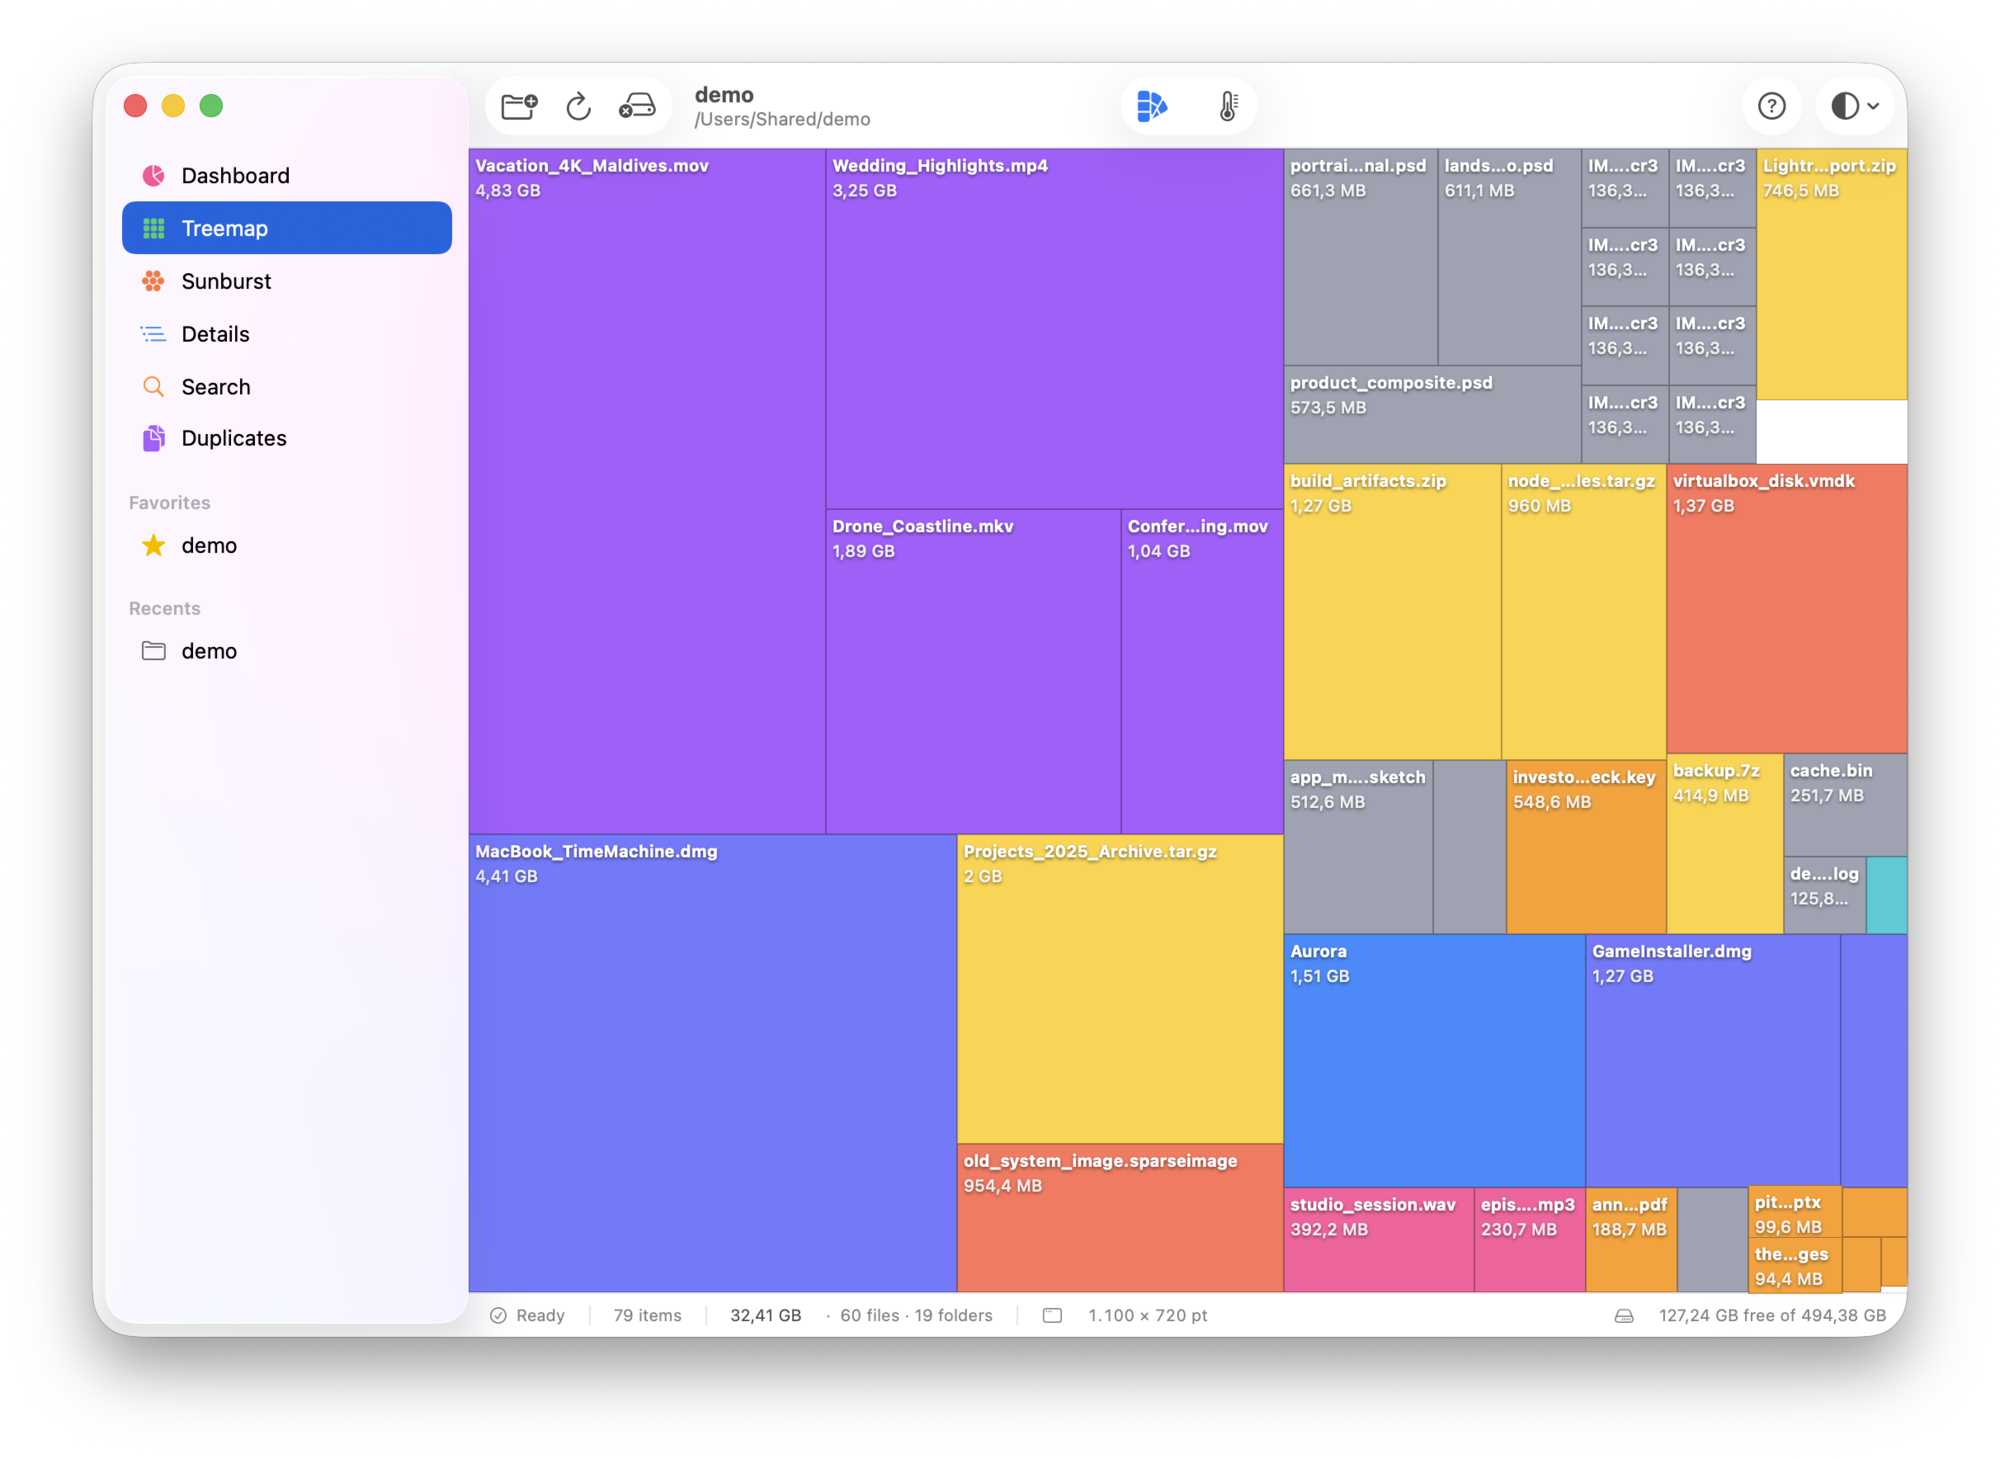Toggle the thermometer heat map mode
The width and height of the screenshot is (2000, 1459).
pyautogui.click(x=1229, y=106)
